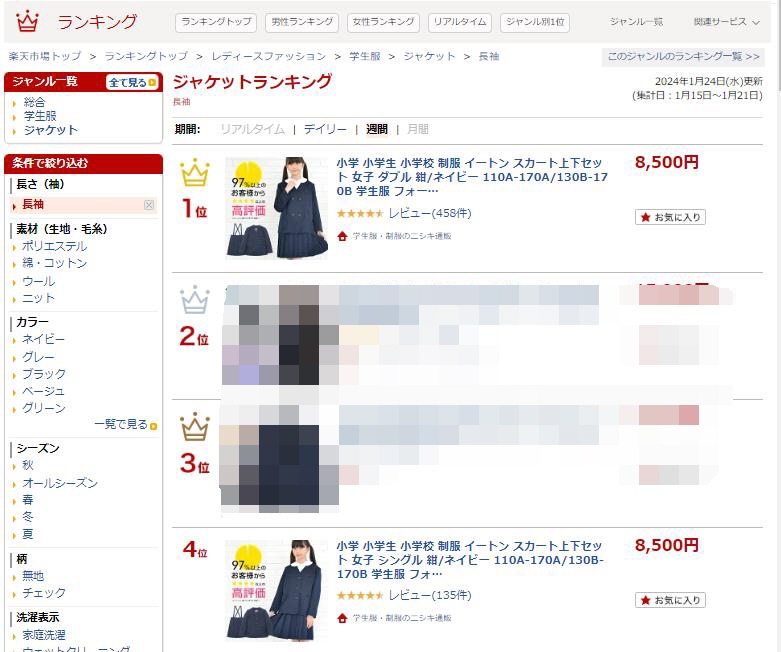The image size is (781, 652).
Task: Remove the 長袖 filter with its x icon
Action: pos(149,205)
